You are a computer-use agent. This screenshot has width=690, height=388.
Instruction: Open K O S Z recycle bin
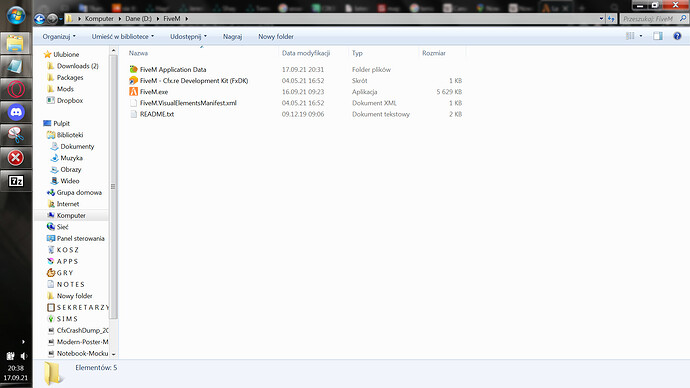click(x=67, y=250)
